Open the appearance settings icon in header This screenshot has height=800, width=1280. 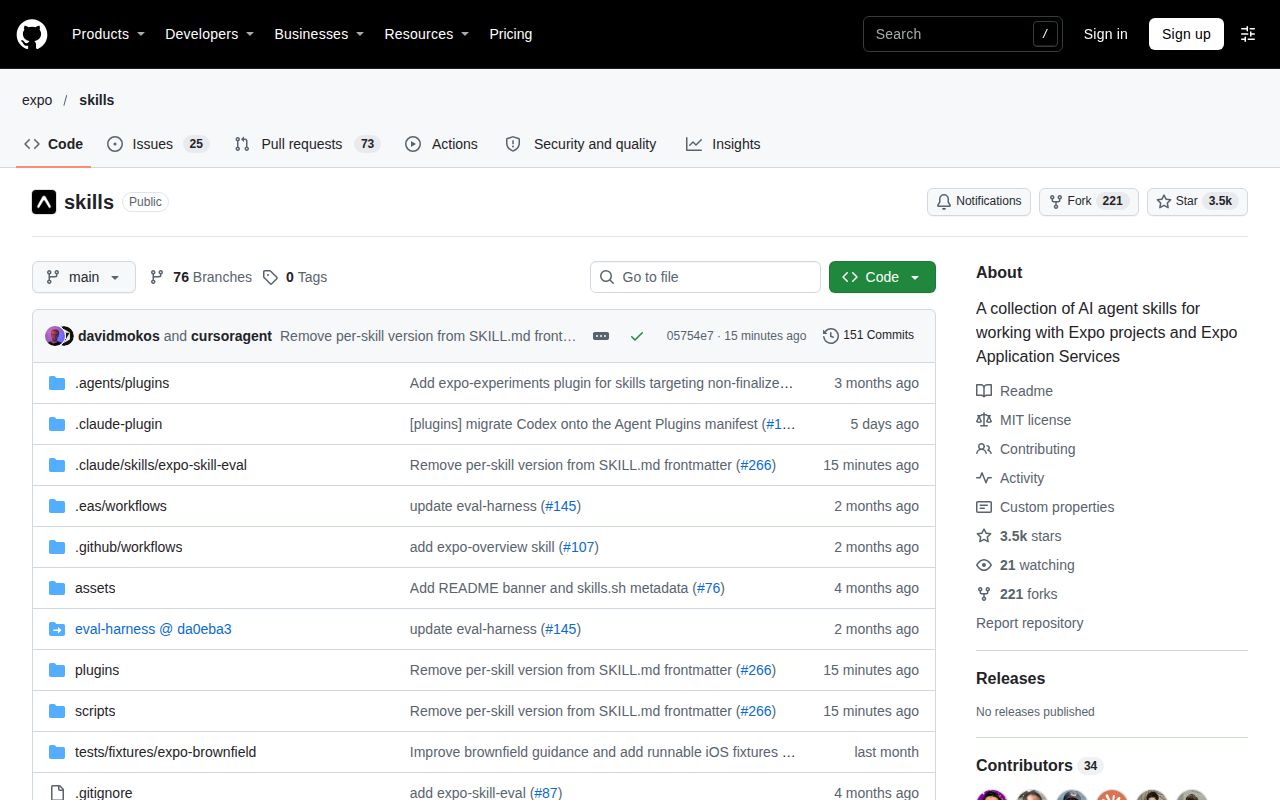pyautogui.click(x=1248, y=34)
